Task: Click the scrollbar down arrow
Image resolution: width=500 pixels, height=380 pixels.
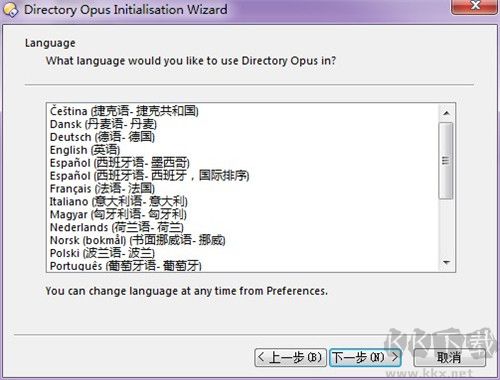Action: coord(446,262)
